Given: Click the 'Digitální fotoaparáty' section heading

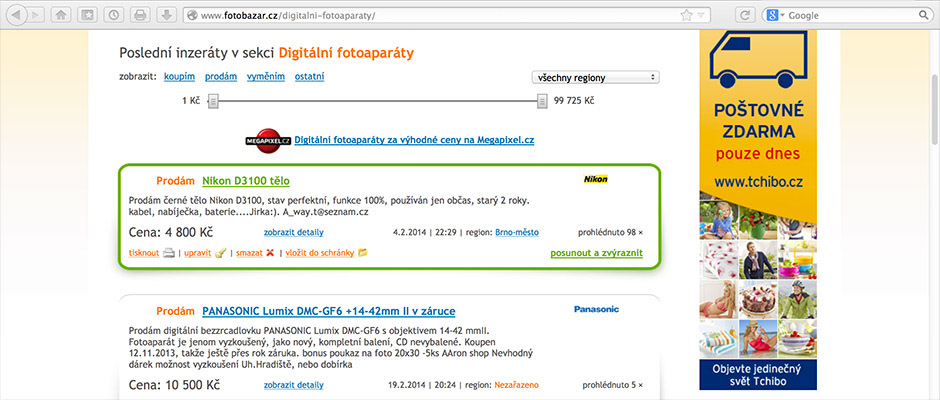Looking at the screenshot, I should [346, 53].
